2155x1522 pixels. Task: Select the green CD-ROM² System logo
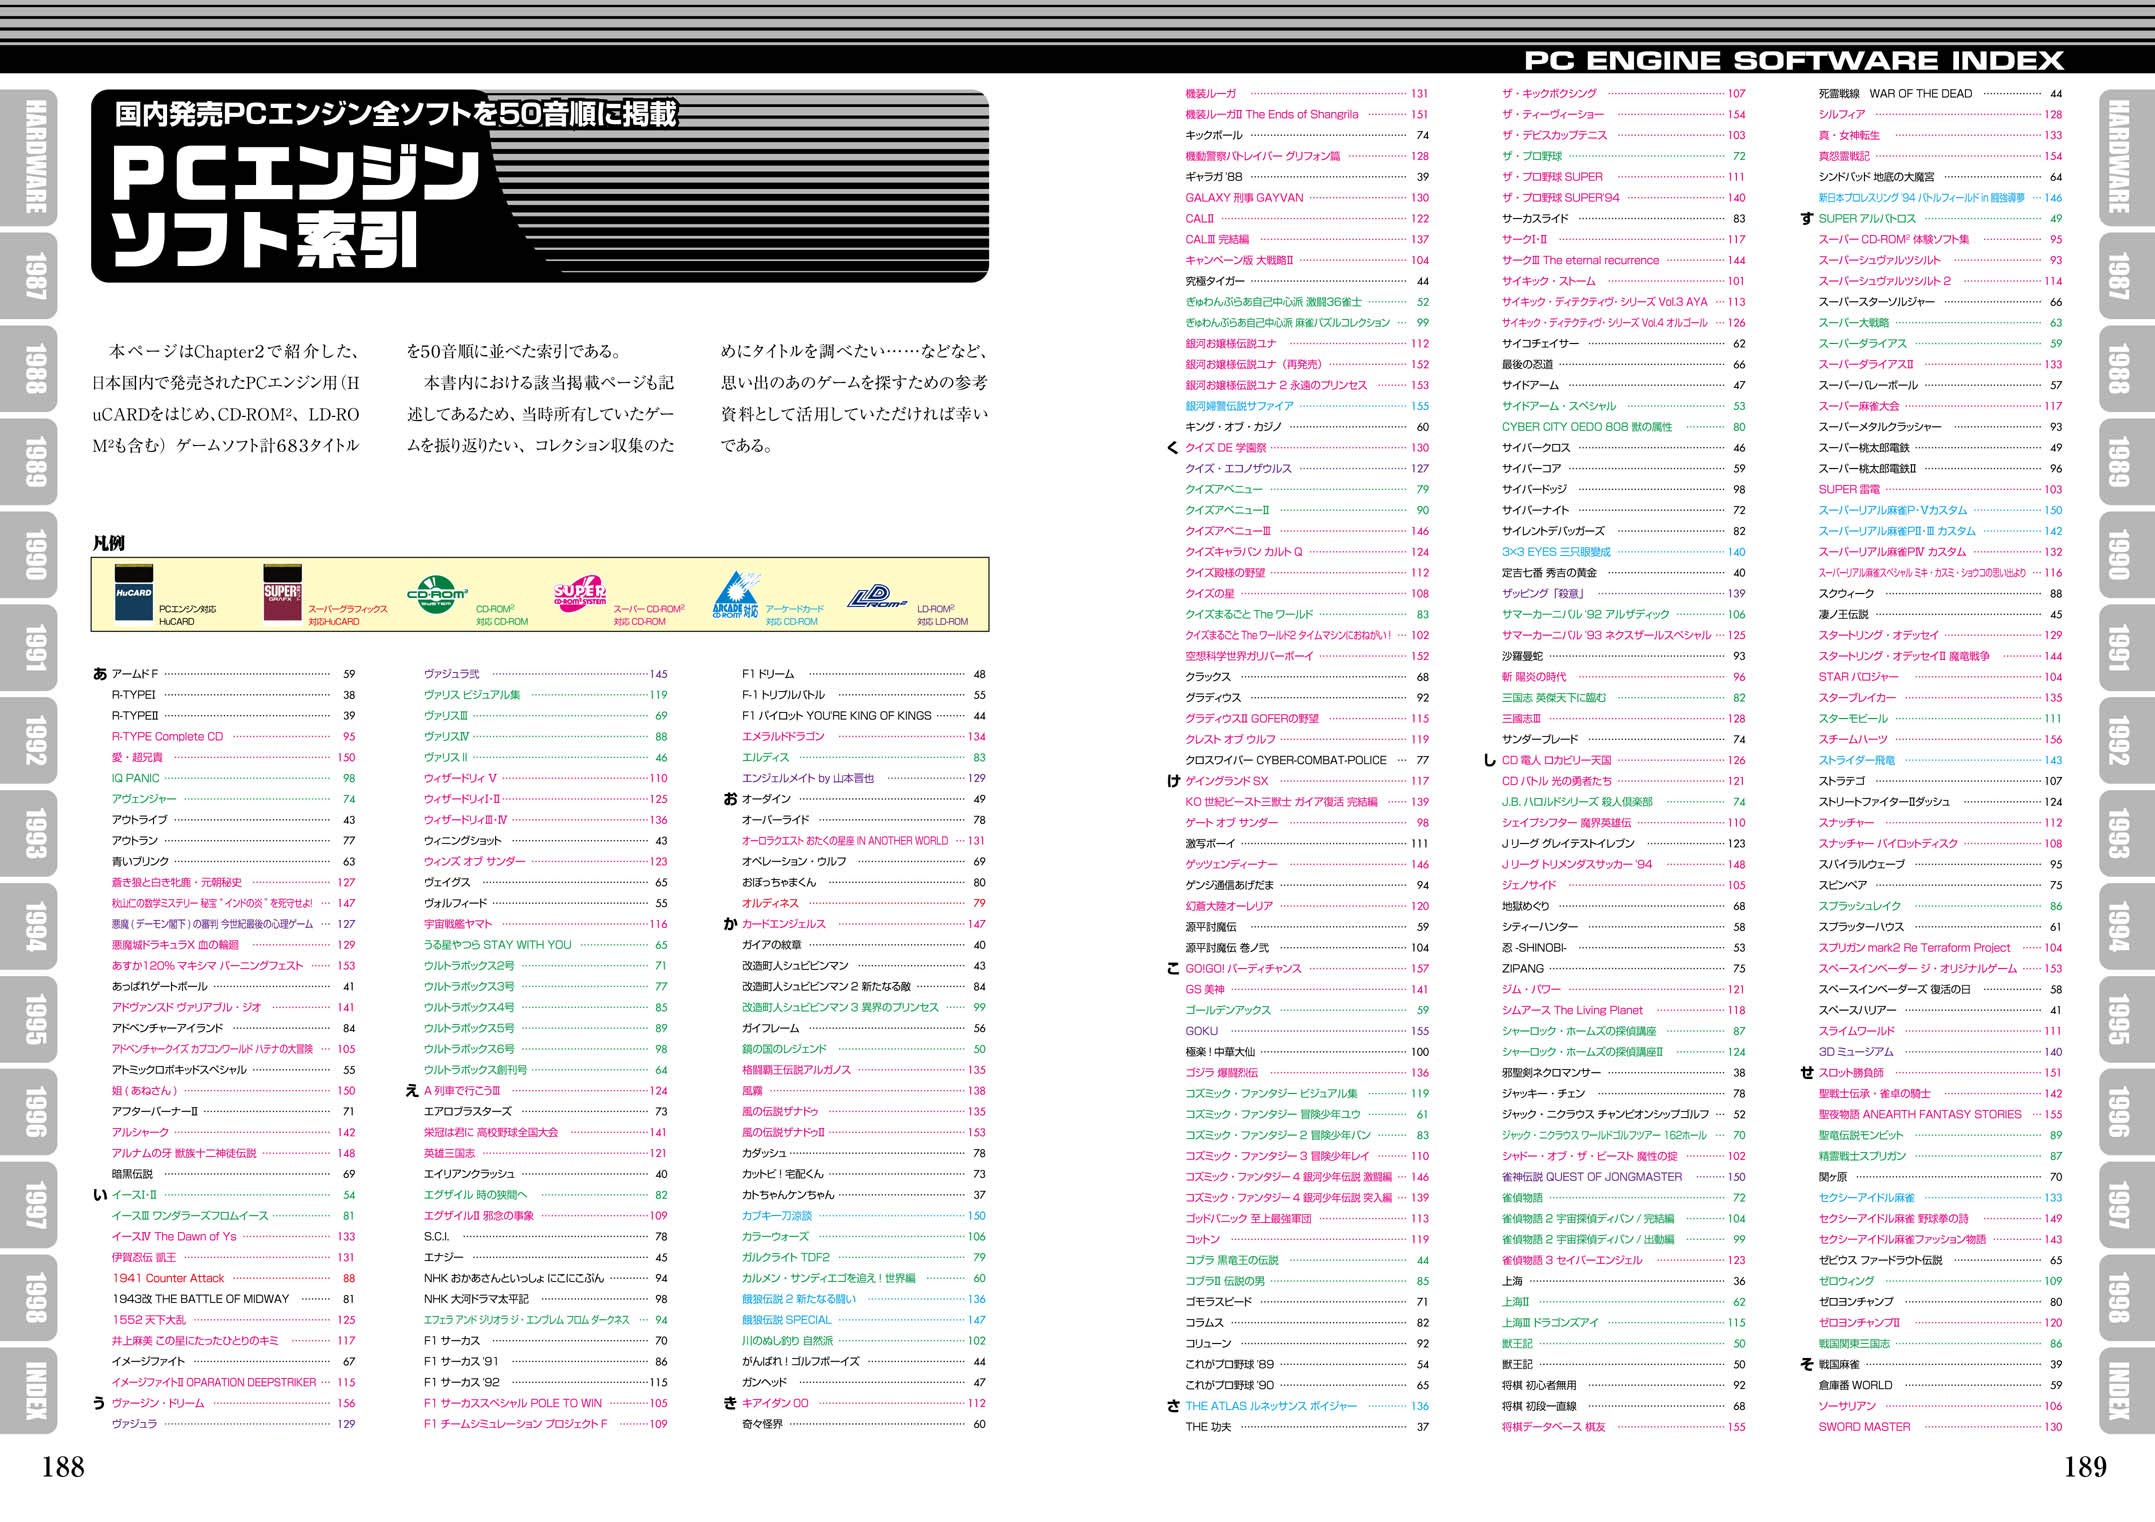pos(437,595)
